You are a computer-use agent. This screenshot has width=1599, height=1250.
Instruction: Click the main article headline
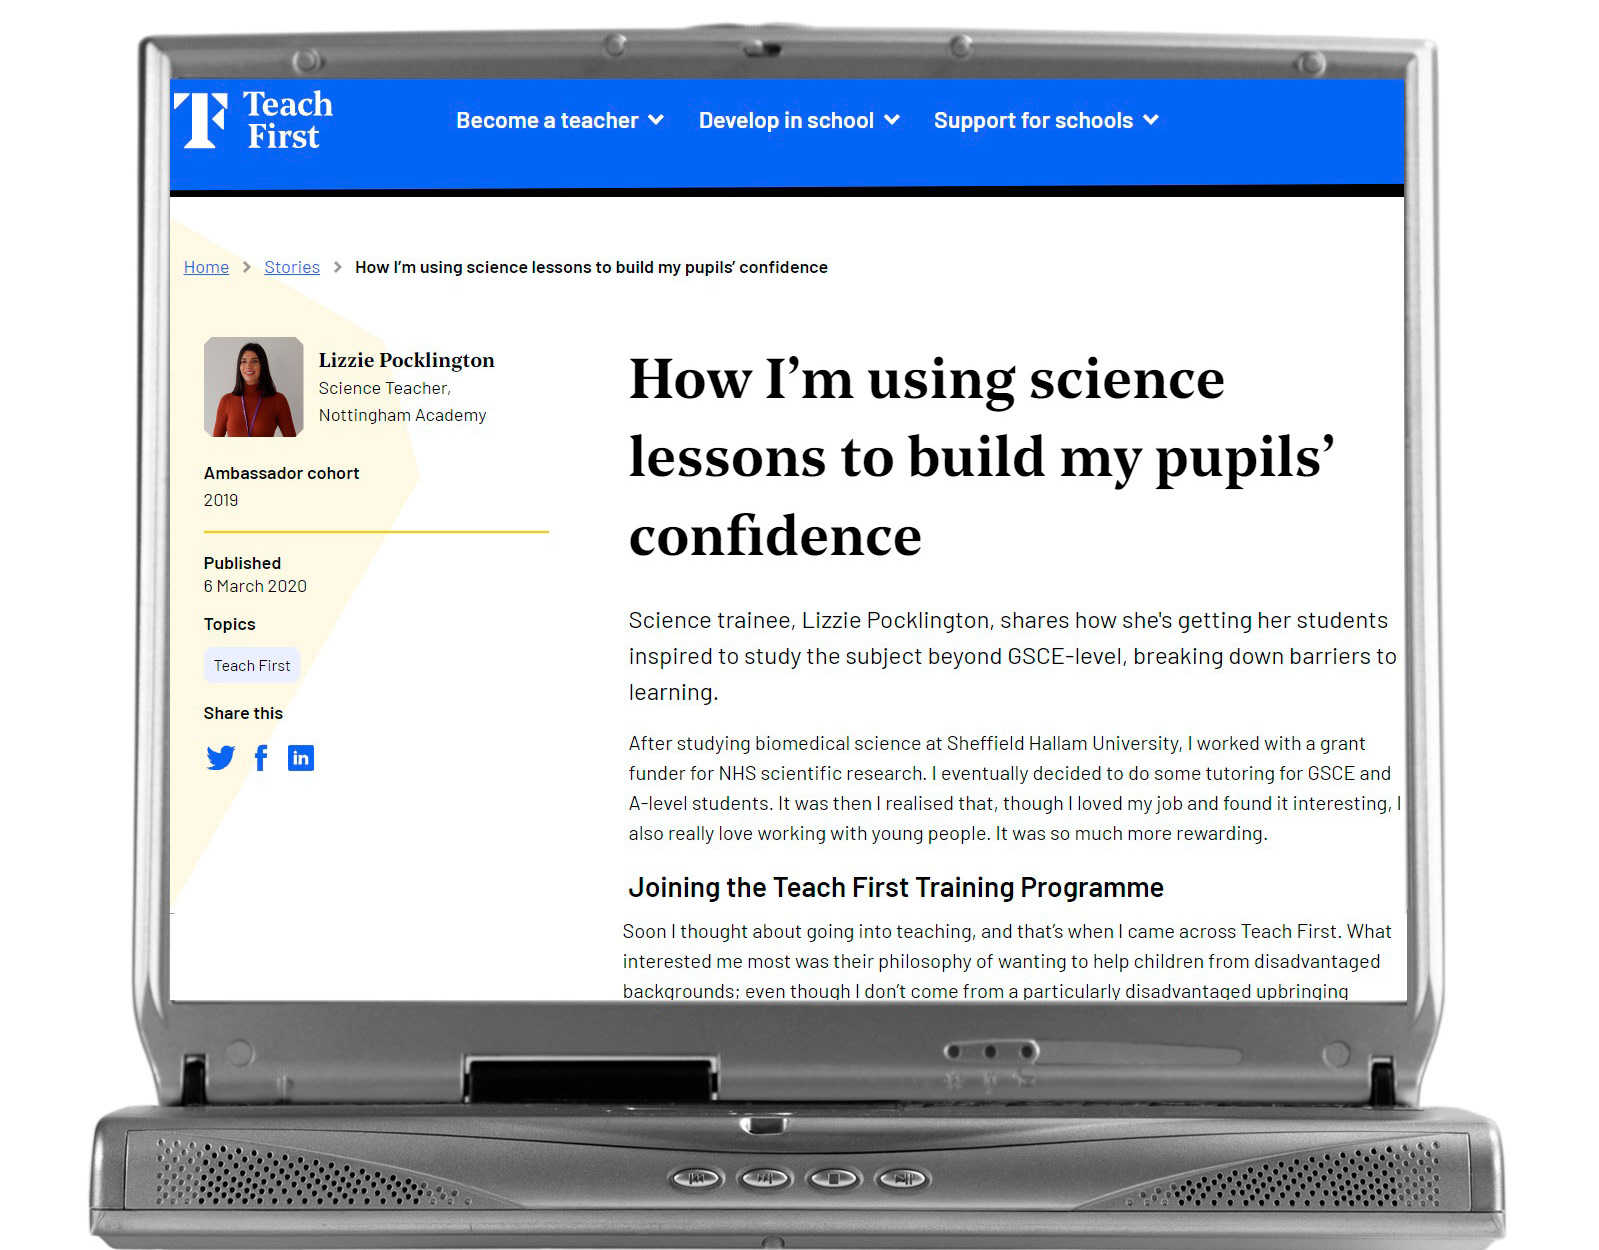tap(981, 457)
